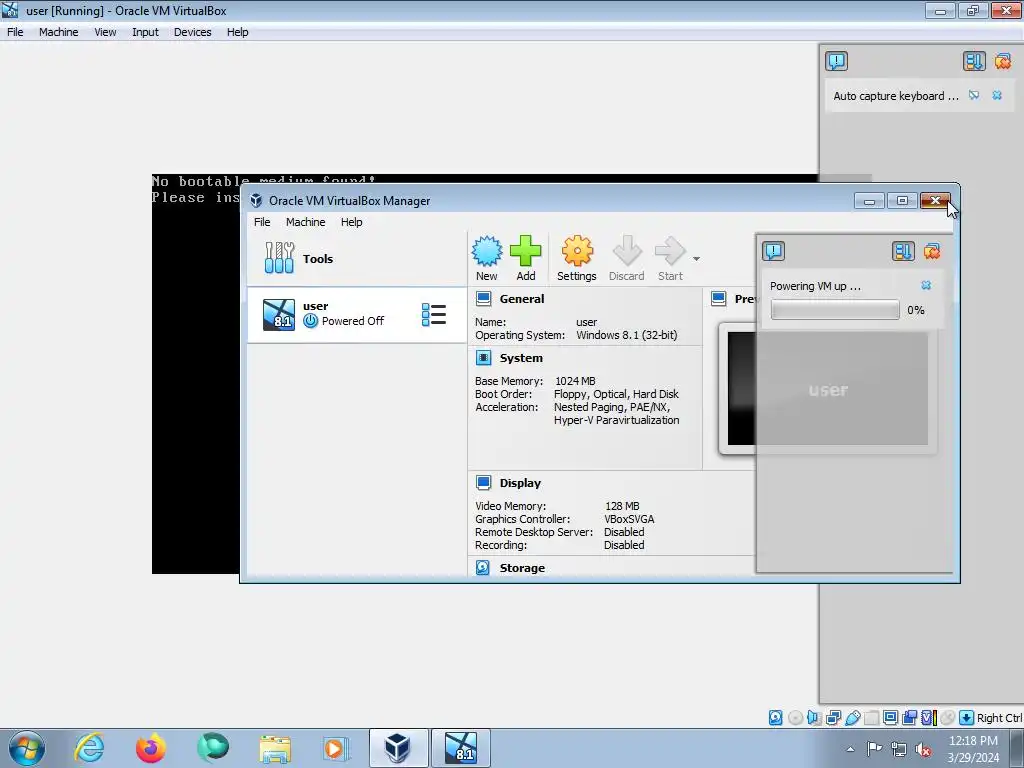Image resolution: width=1024 pixels, height=768 pixels.
Task: Dismiss the Auto capture keyboard notification
Action: [997, 95]
